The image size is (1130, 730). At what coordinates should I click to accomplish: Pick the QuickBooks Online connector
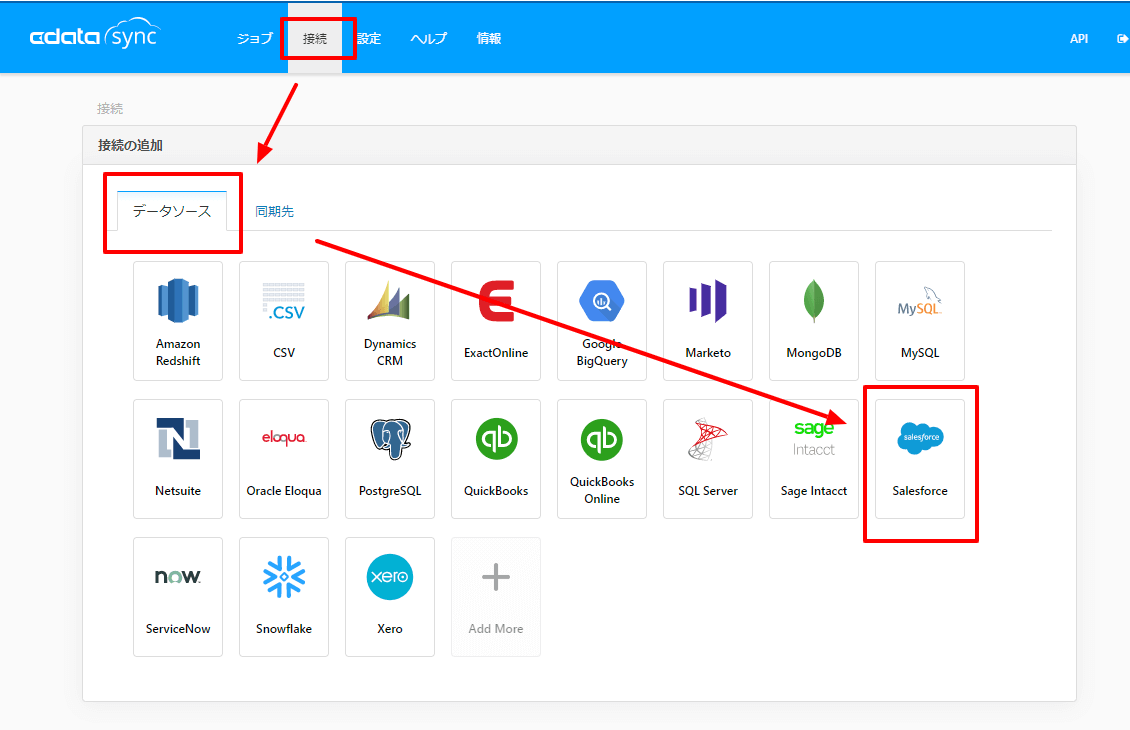[602, 459]
